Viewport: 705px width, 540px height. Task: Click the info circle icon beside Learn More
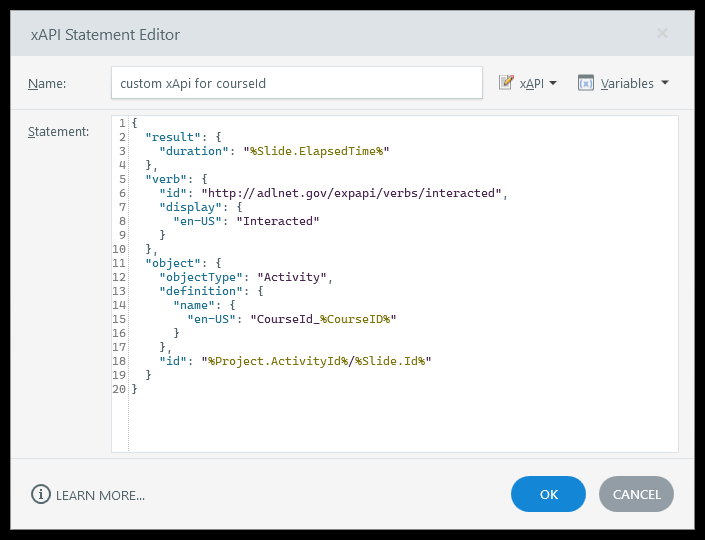(x=41, y=494)
